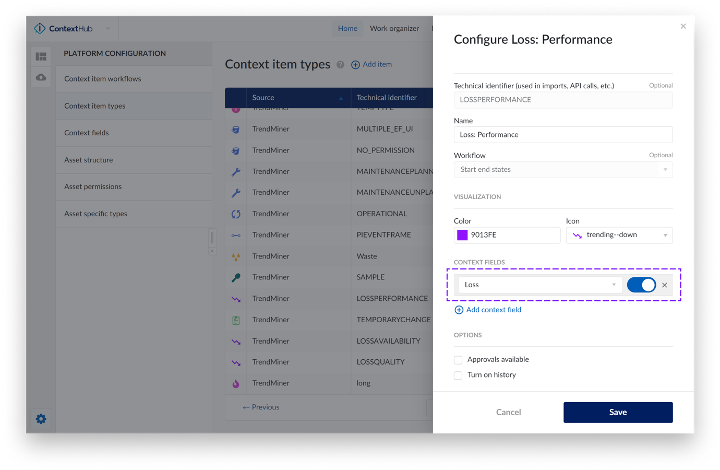Click the flame icon for the long row
Image resolution: width=720 pixels, height=470 pixels.
click(236, 383)
